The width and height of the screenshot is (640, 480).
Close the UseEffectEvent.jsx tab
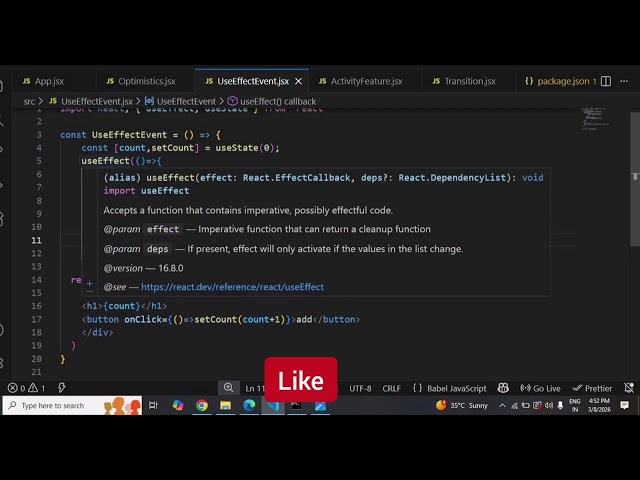tap(299, 82)
